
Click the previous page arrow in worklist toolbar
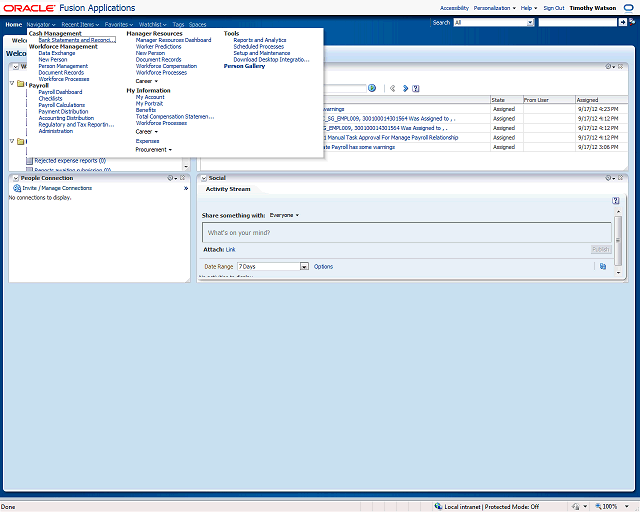393,88
